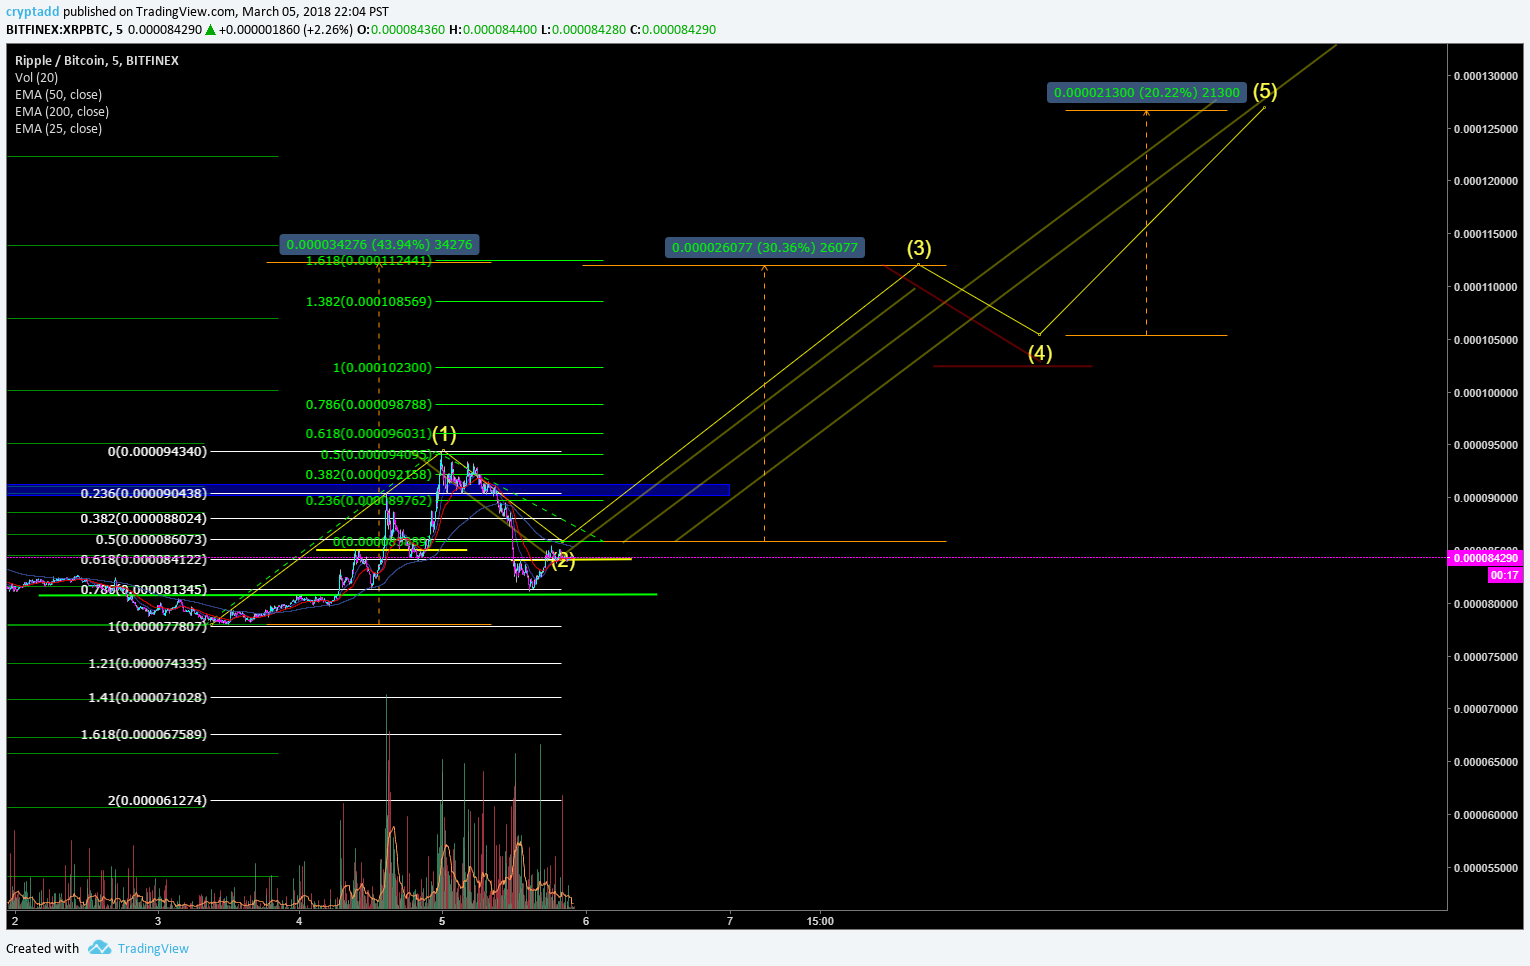Click date 7 on the time axis

pyautogui.click(x=729, y=921)
